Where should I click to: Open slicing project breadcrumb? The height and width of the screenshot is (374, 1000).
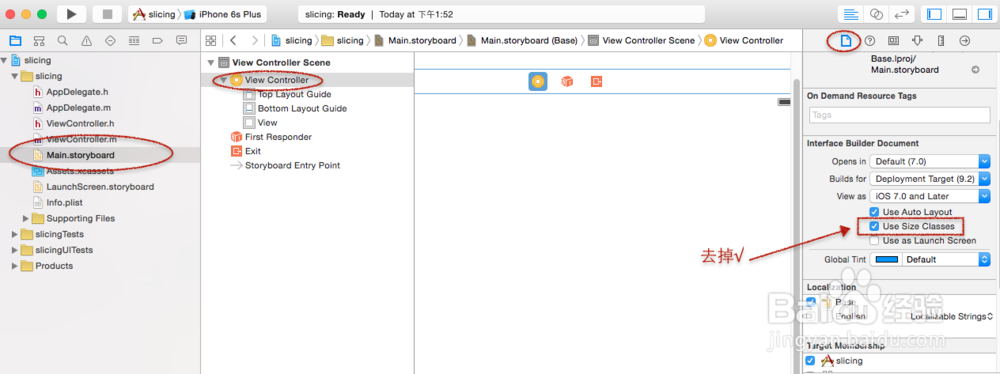[292, 40]
